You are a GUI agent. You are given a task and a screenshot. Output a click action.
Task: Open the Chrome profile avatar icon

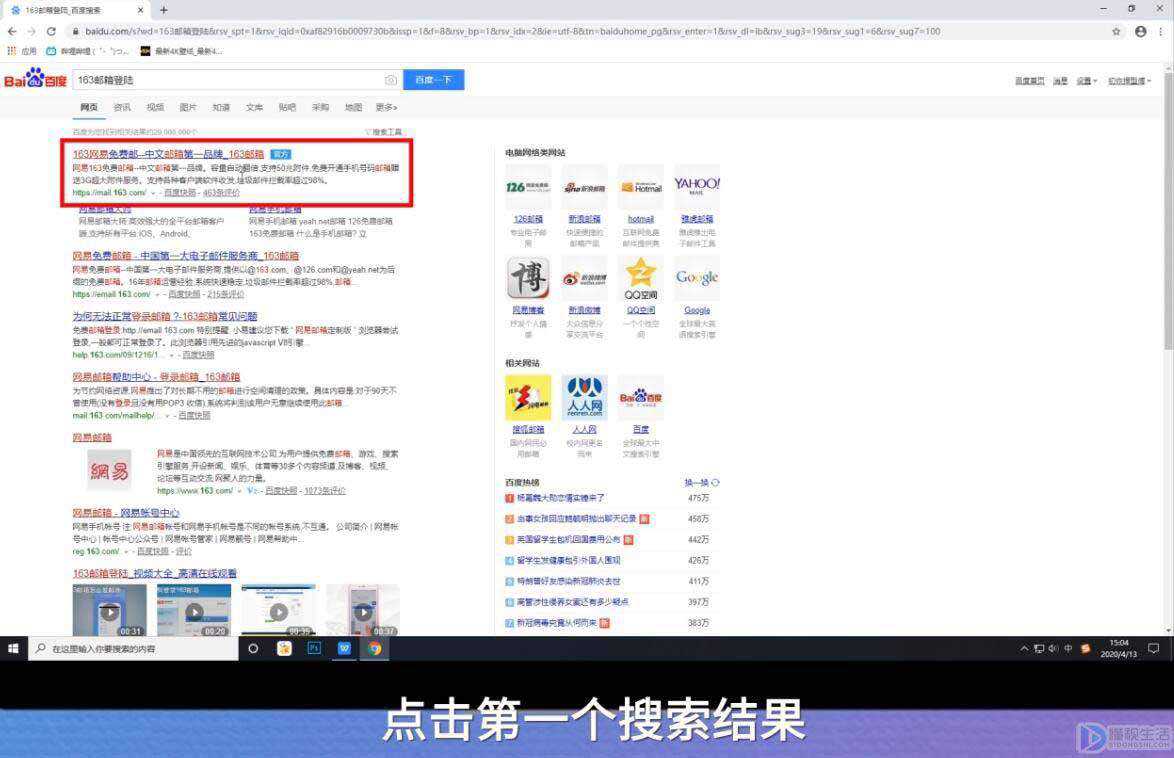[1140, 31]
